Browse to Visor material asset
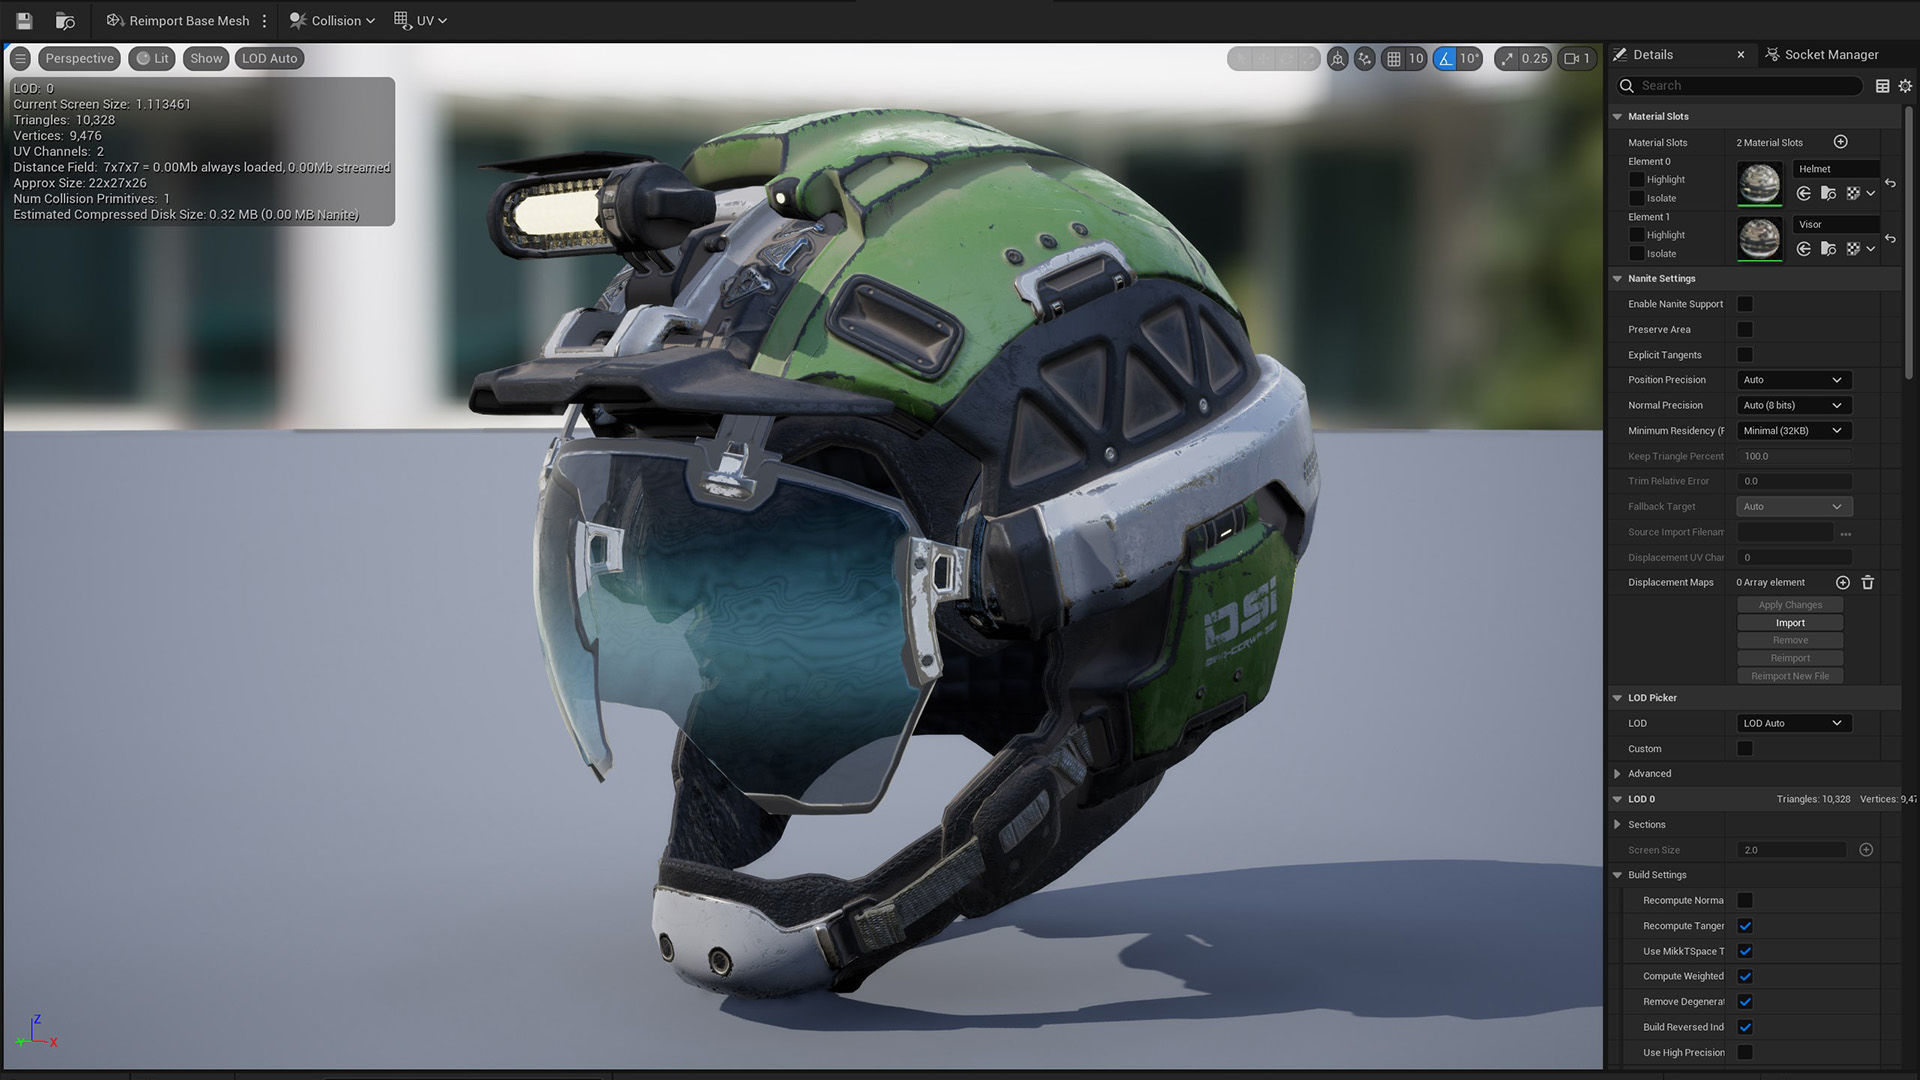This screenshot has height=1080, width=1920. 1828,249
